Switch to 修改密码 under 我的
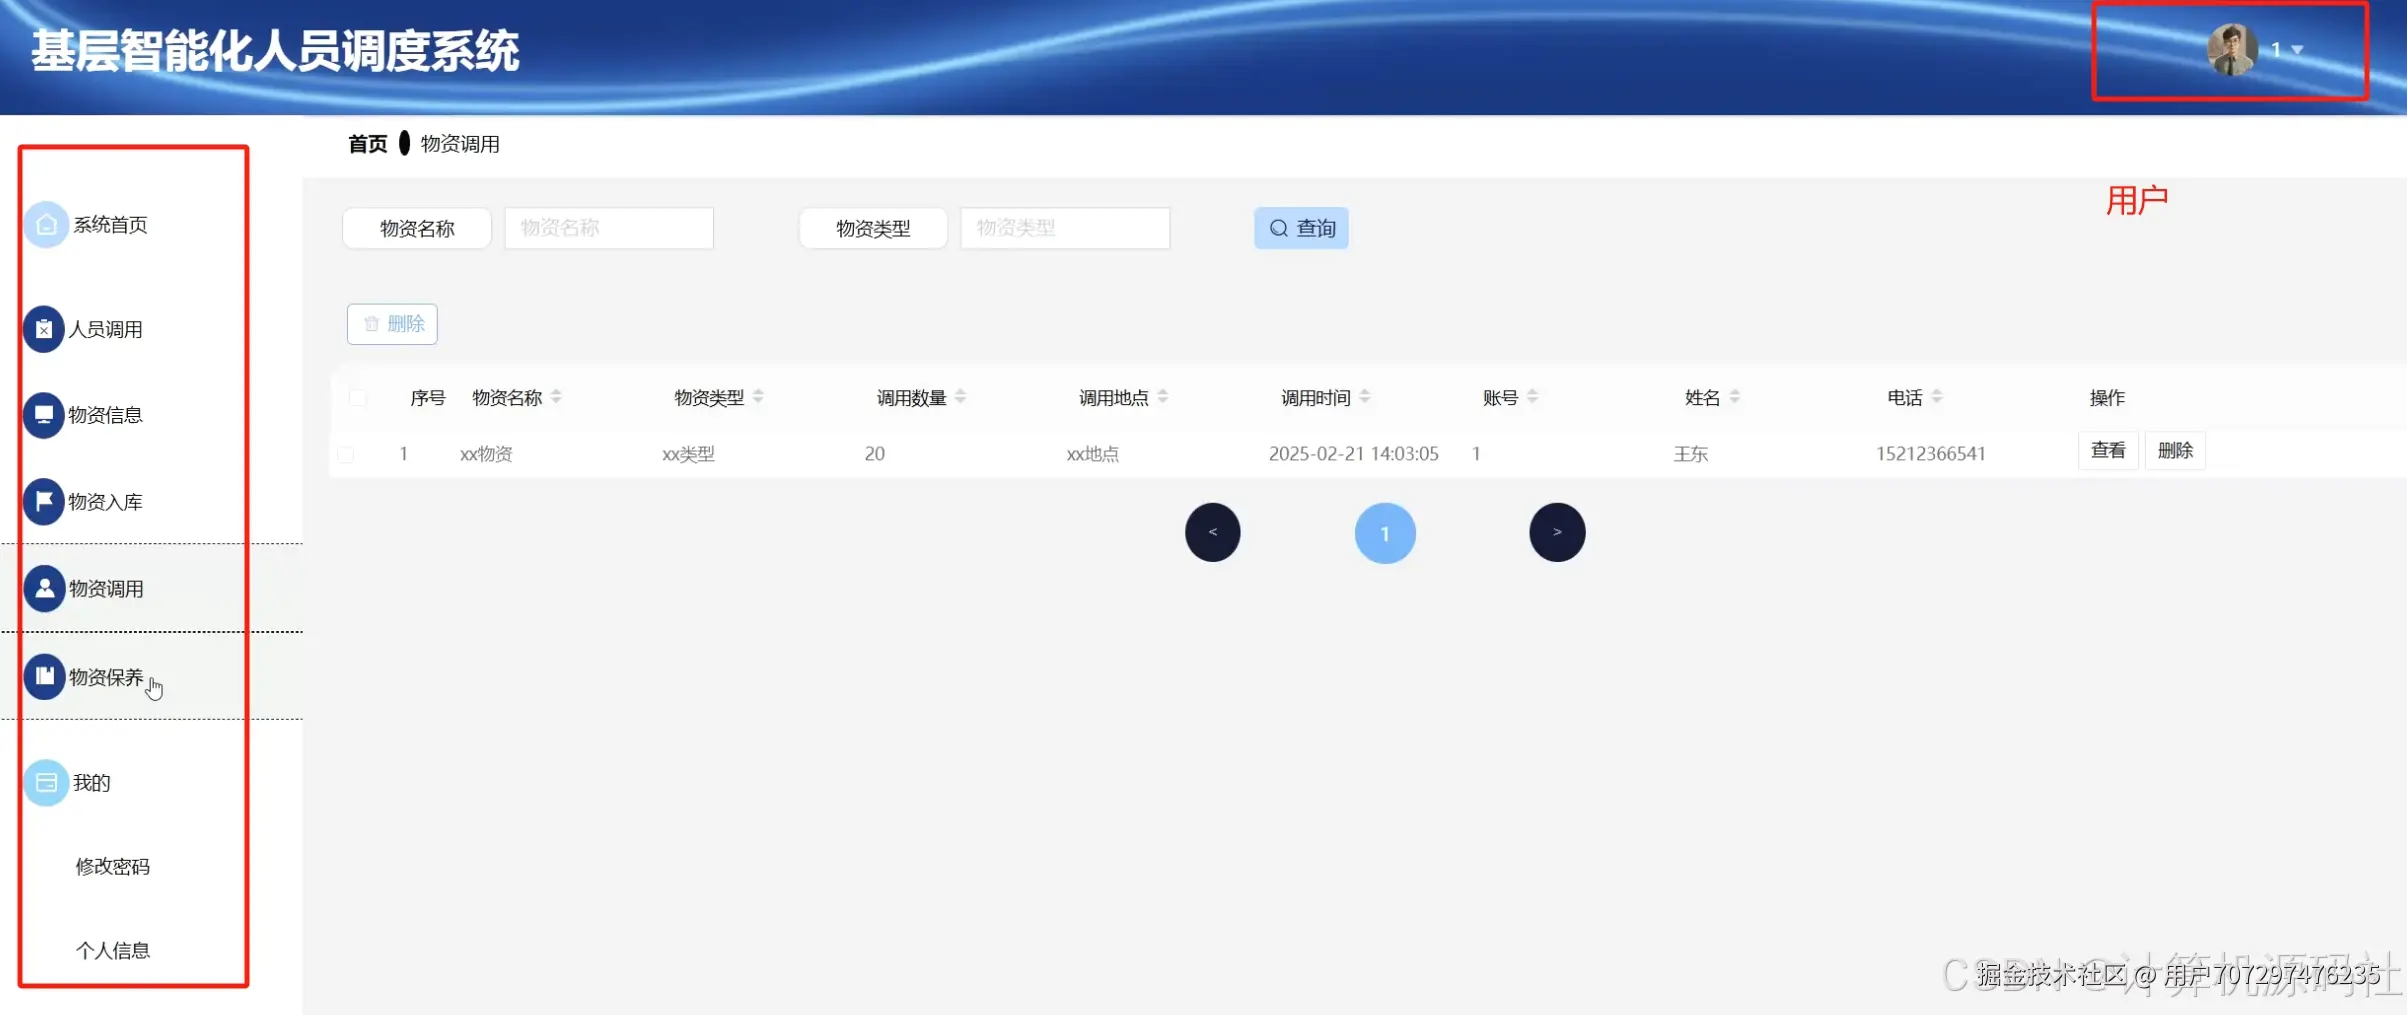 tap(112, 866)
